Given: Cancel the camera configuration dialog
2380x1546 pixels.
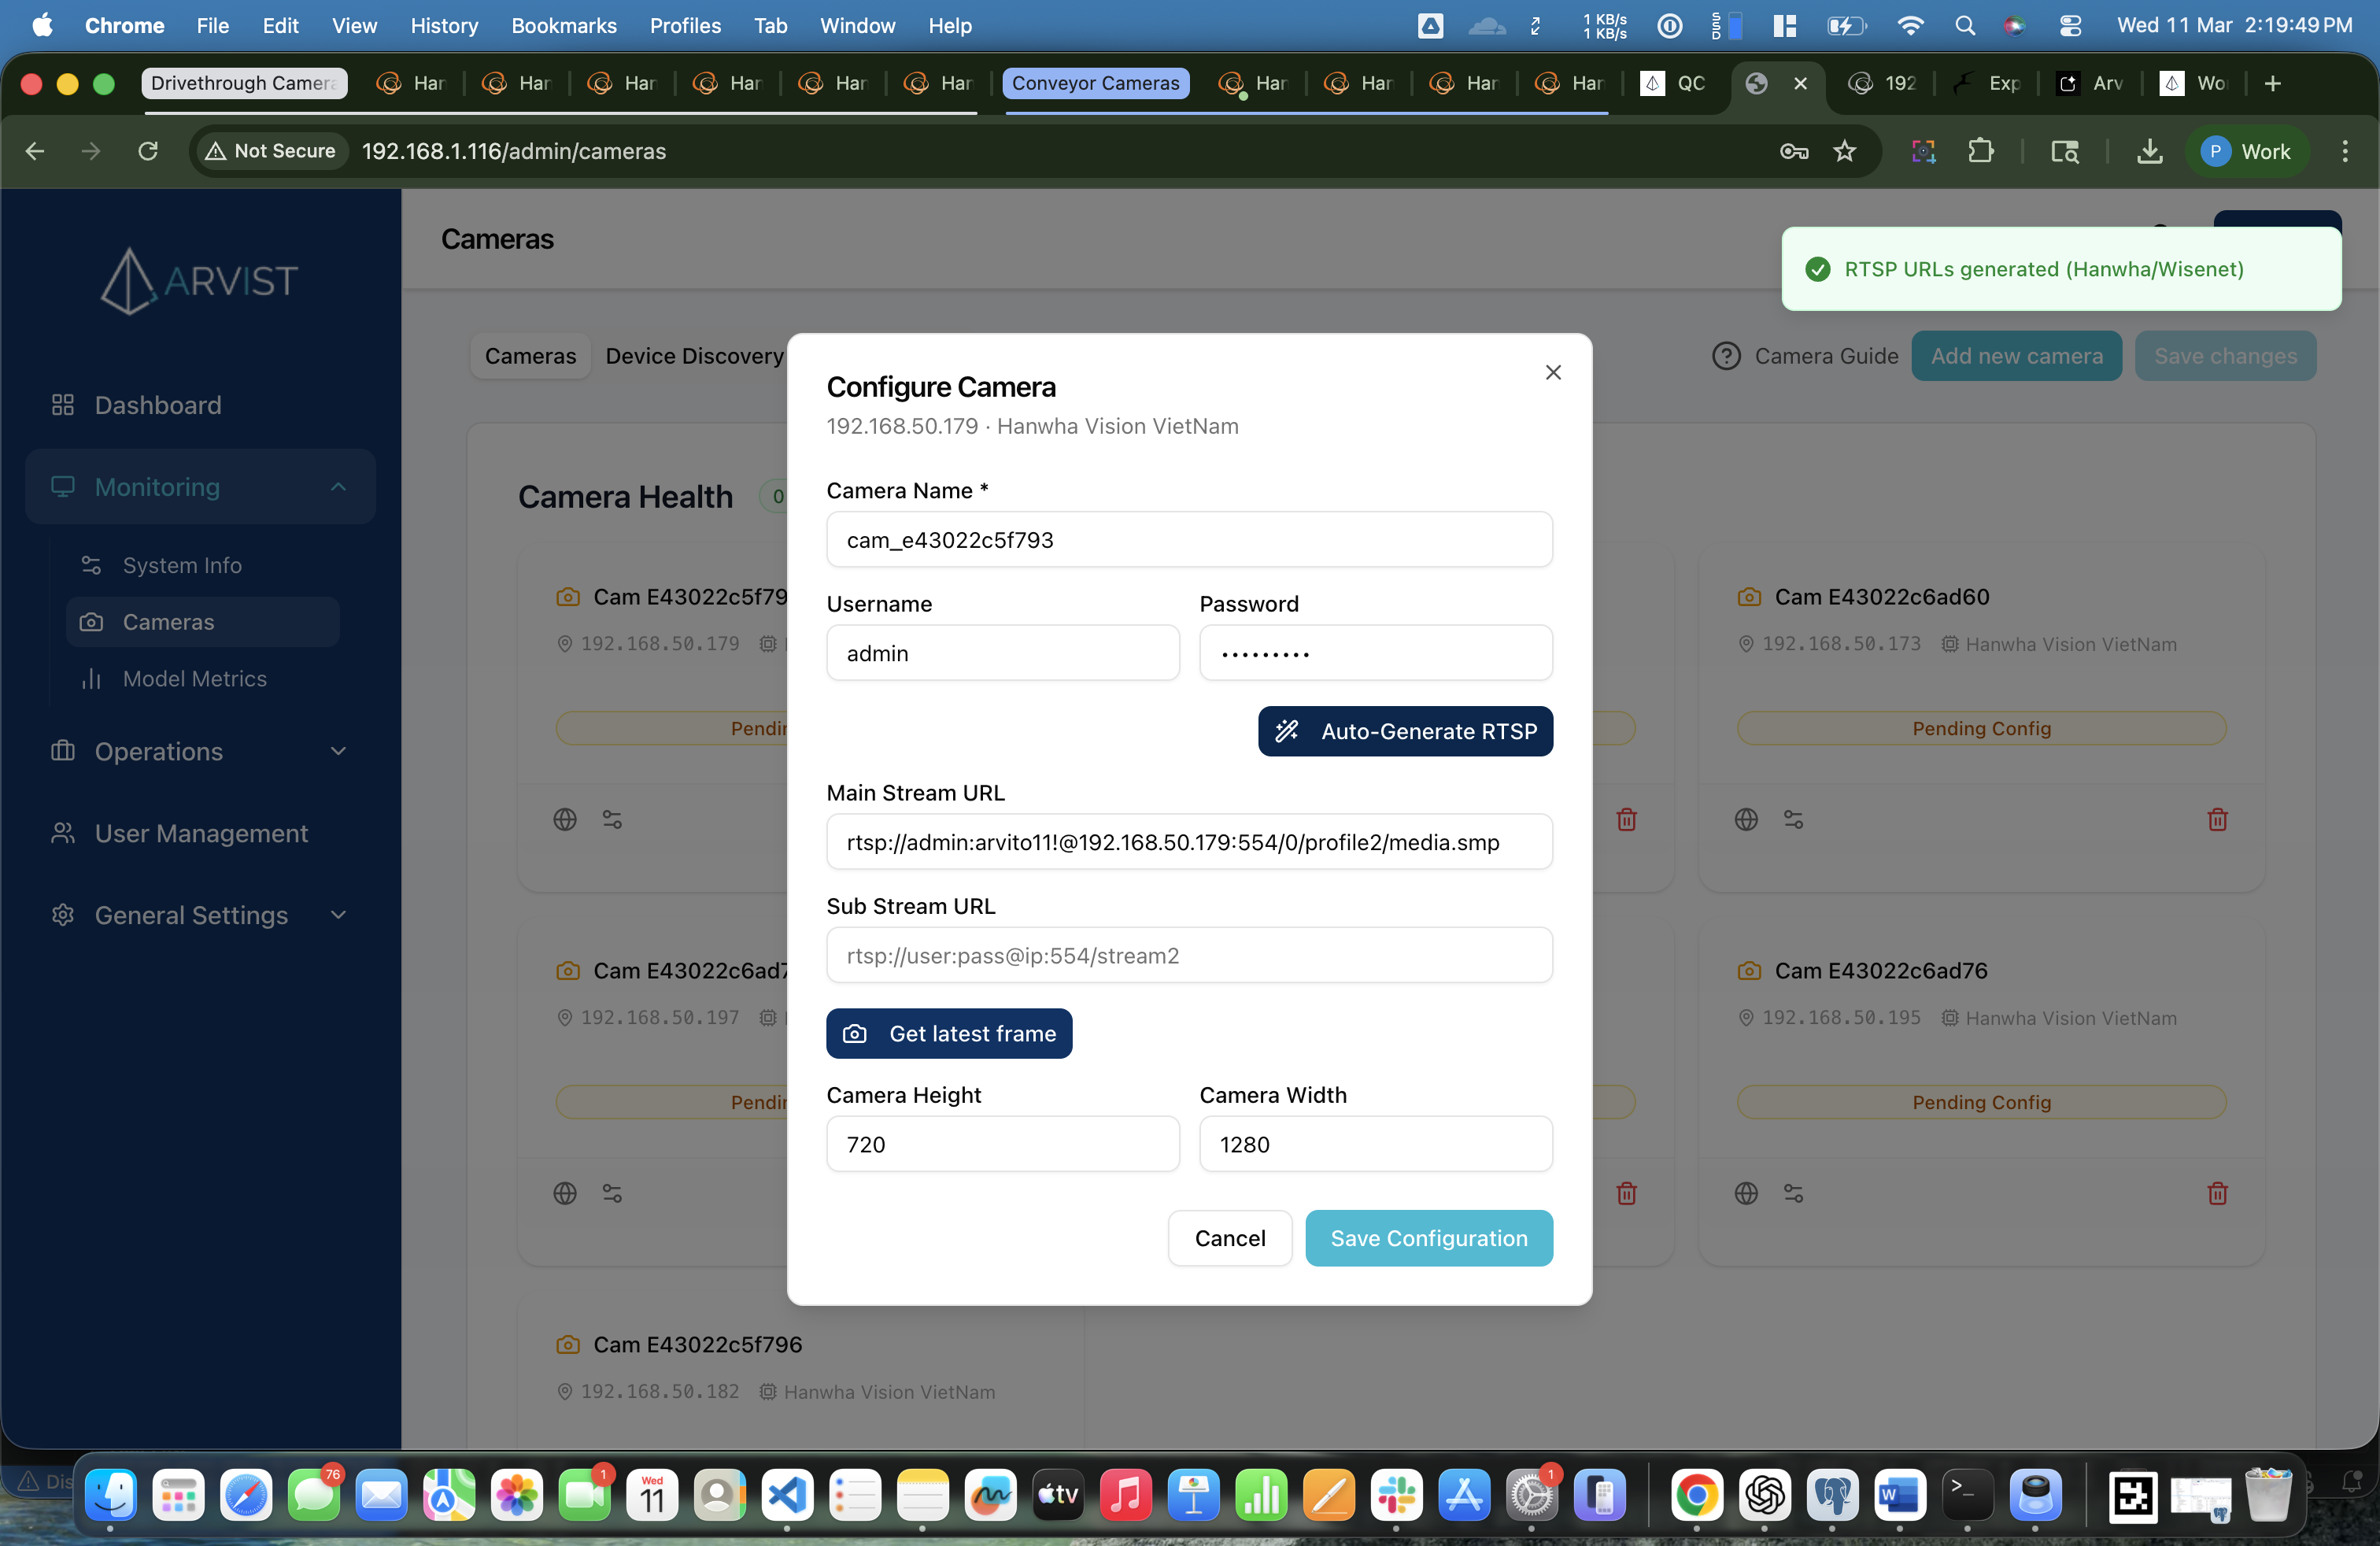Looking at the screenshot, I should pyautogui.click(x=1229, y=1238).
